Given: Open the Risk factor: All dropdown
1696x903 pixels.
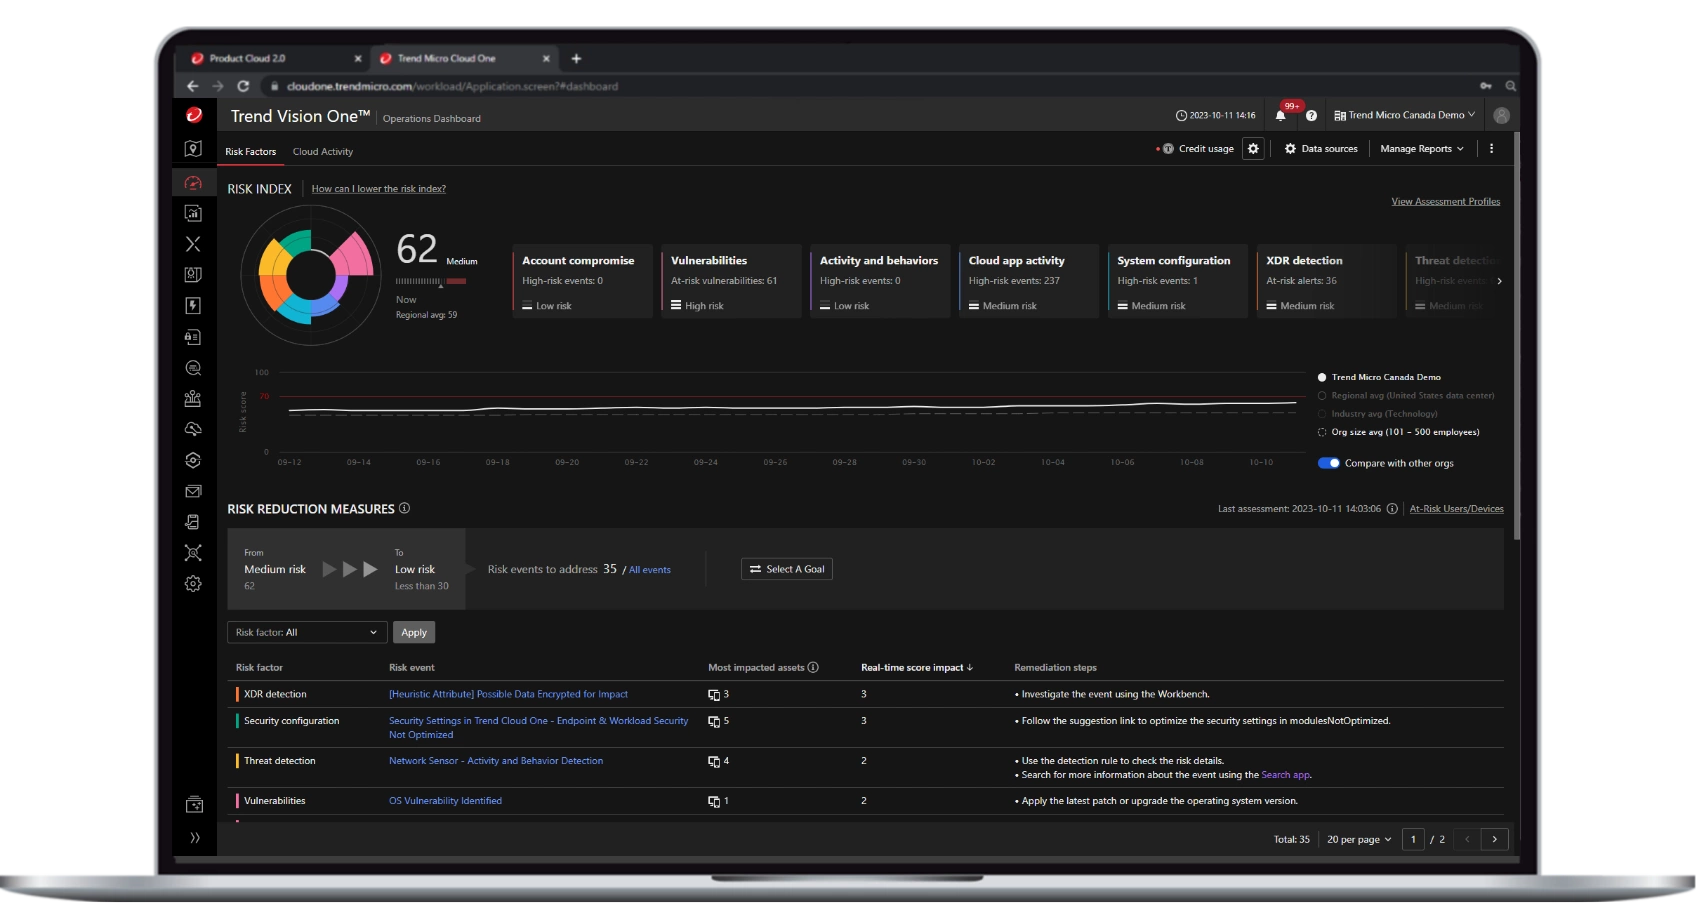Looking at the screenshot, I should point(306,632).
